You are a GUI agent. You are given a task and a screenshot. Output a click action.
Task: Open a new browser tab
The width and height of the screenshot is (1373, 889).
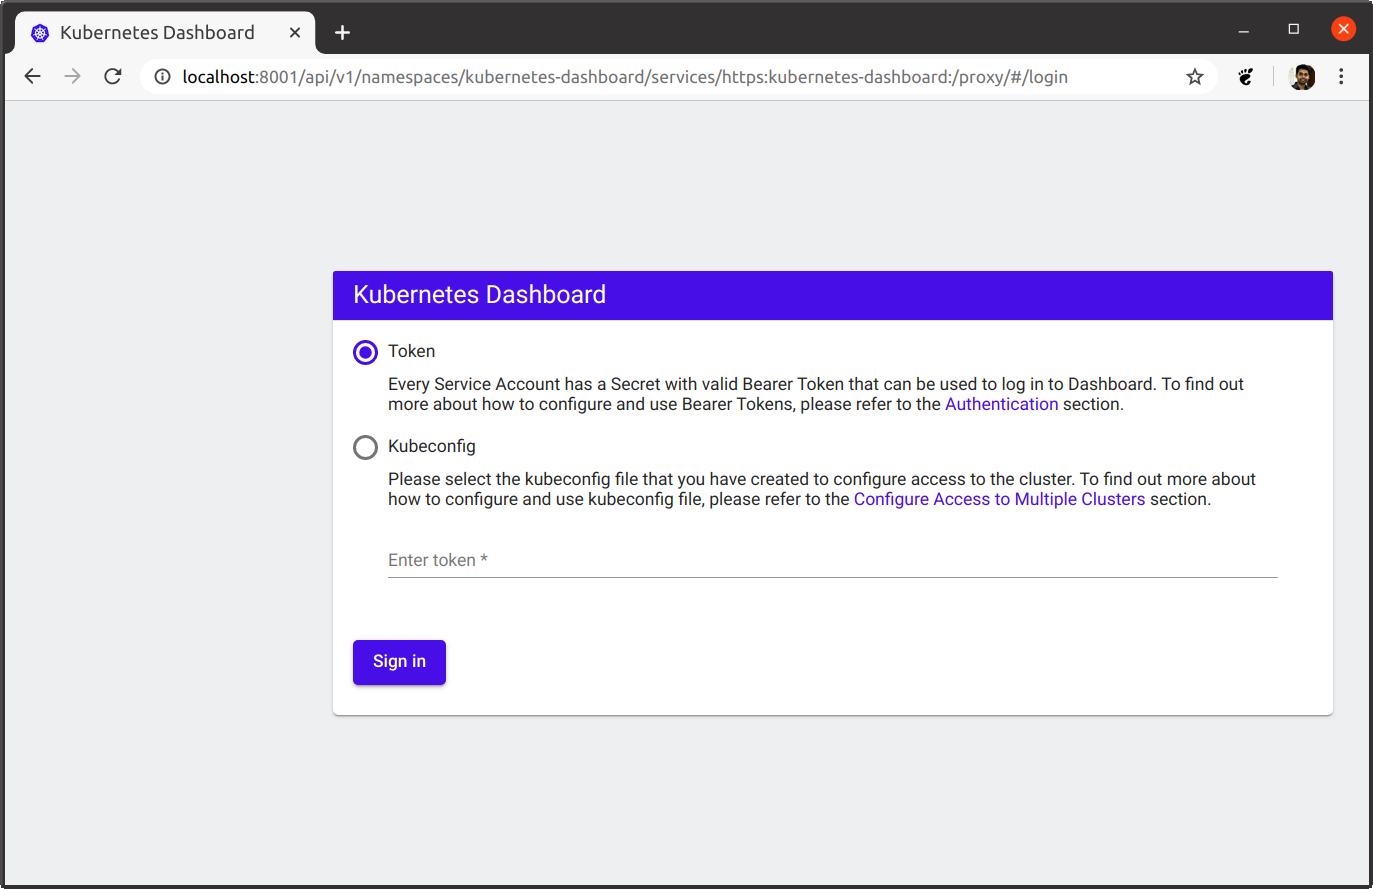342,33
